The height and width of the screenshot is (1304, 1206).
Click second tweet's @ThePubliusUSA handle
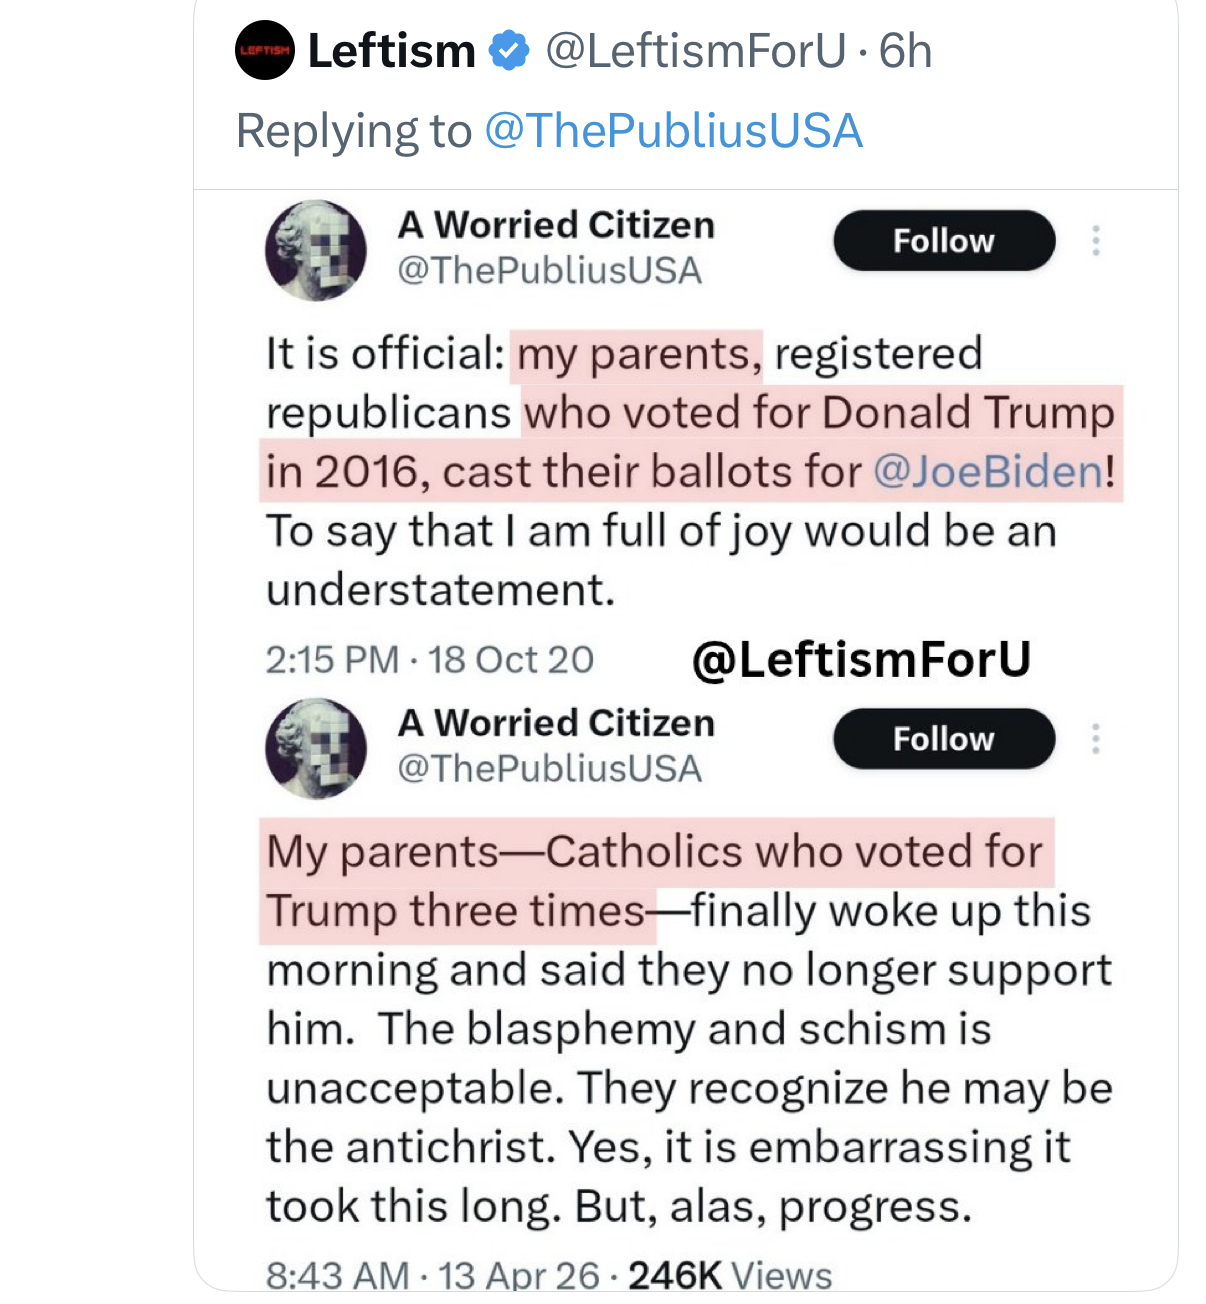pyautogui.click(x=550, y=769)
